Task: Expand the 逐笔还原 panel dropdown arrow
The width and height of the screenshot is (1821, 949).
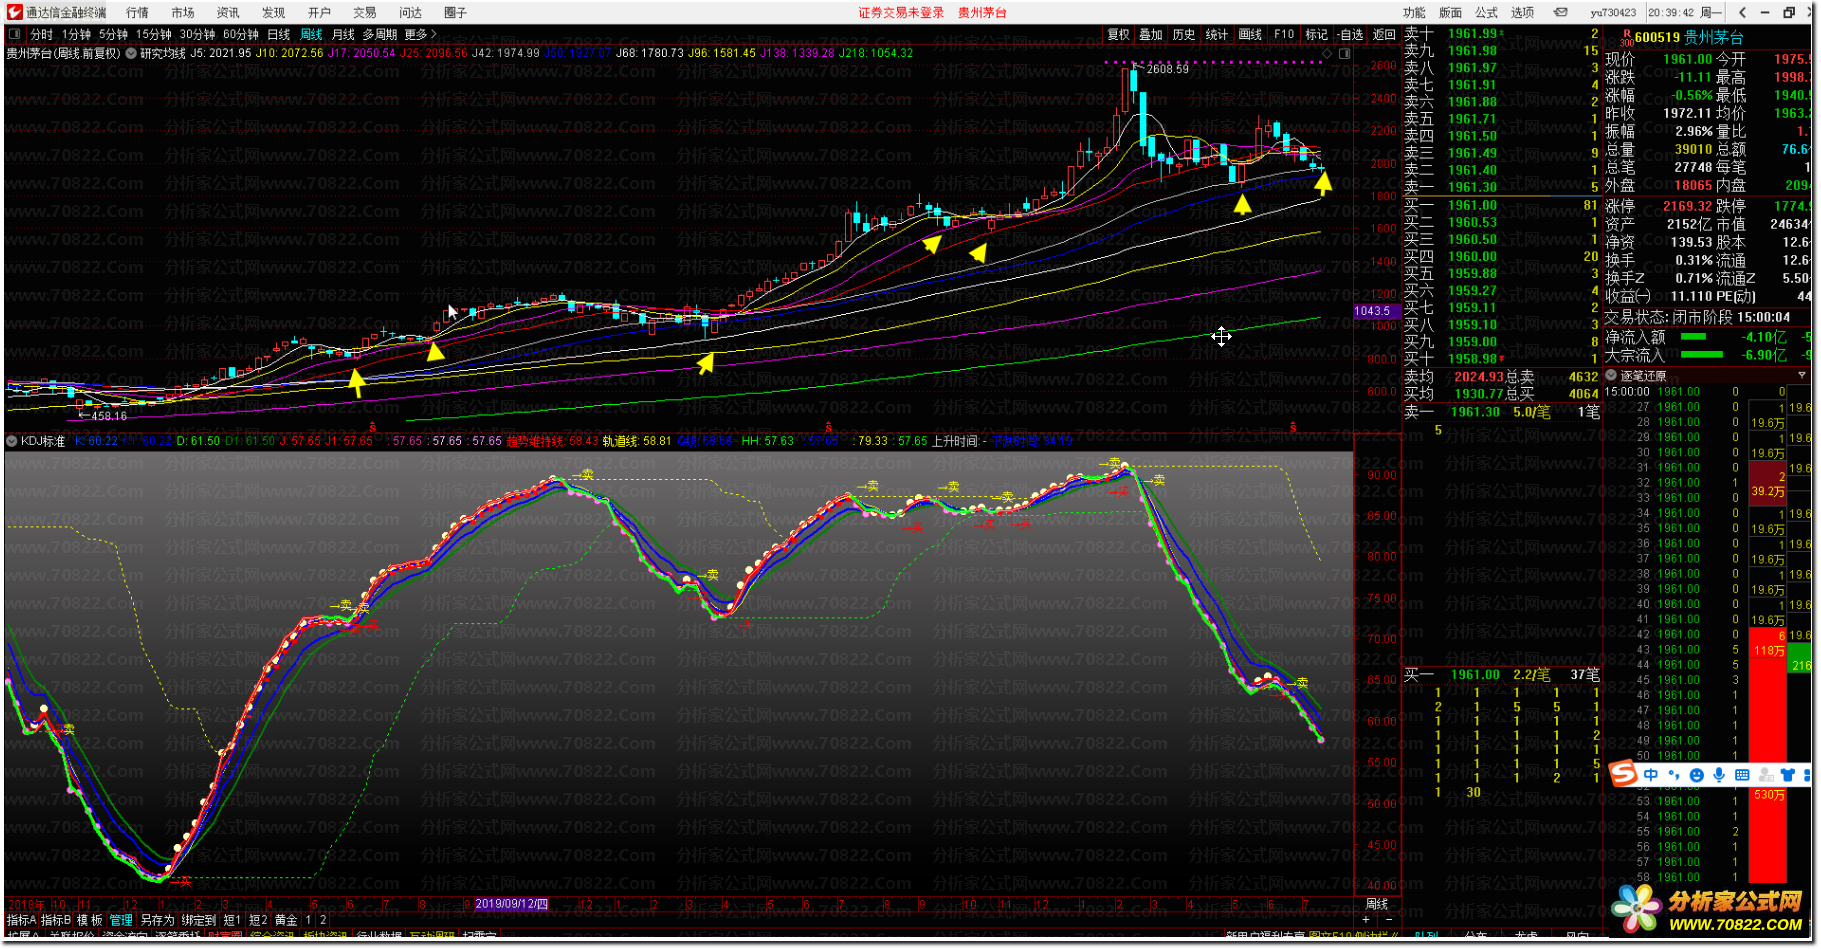Action: click(1802, 376)
